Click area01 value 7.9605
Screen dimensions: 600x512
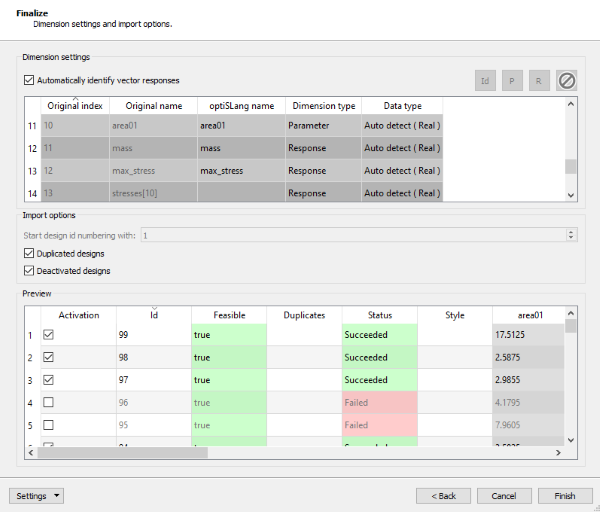(528, 425)
